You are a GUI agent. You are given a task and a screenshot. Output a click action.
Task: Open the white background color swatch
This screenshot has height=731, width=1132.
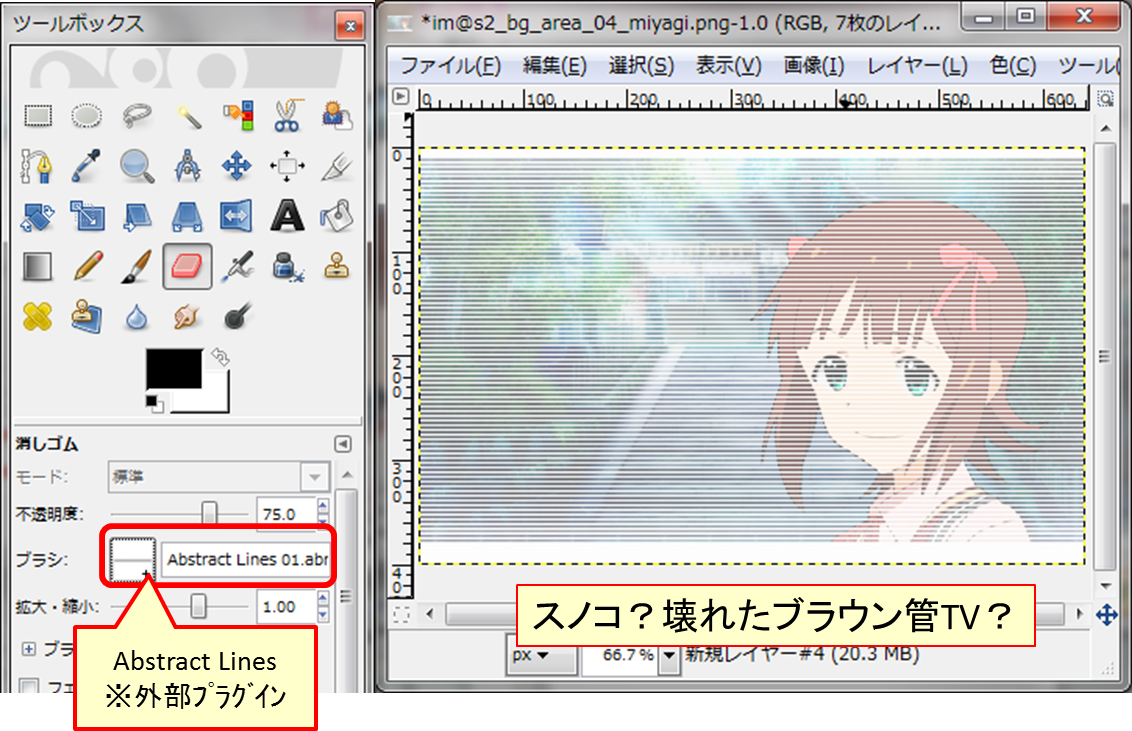click(215, 400)
